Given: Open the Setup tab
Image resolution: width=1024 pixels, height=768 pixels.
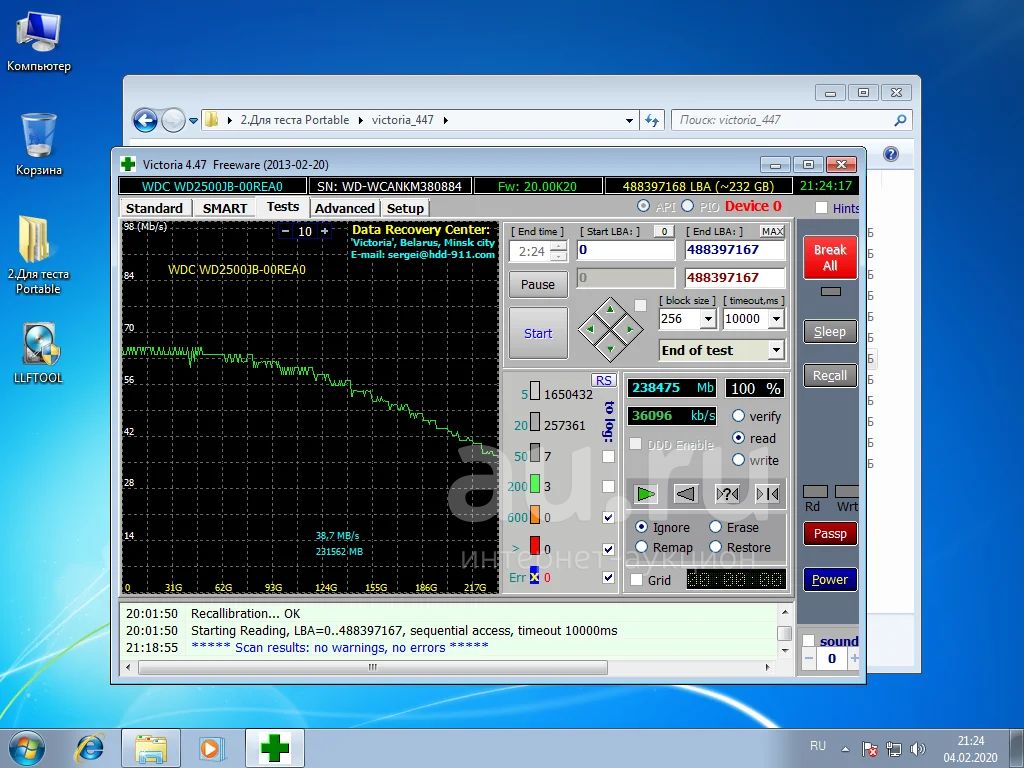Looking at the screenshot, I should click(405, 208).
